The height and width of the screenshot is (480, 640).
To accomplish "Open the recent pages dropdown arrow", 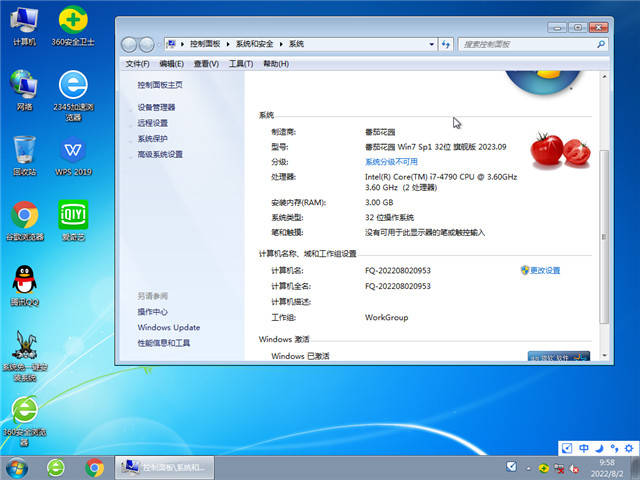I will click(x=159, y=44).
